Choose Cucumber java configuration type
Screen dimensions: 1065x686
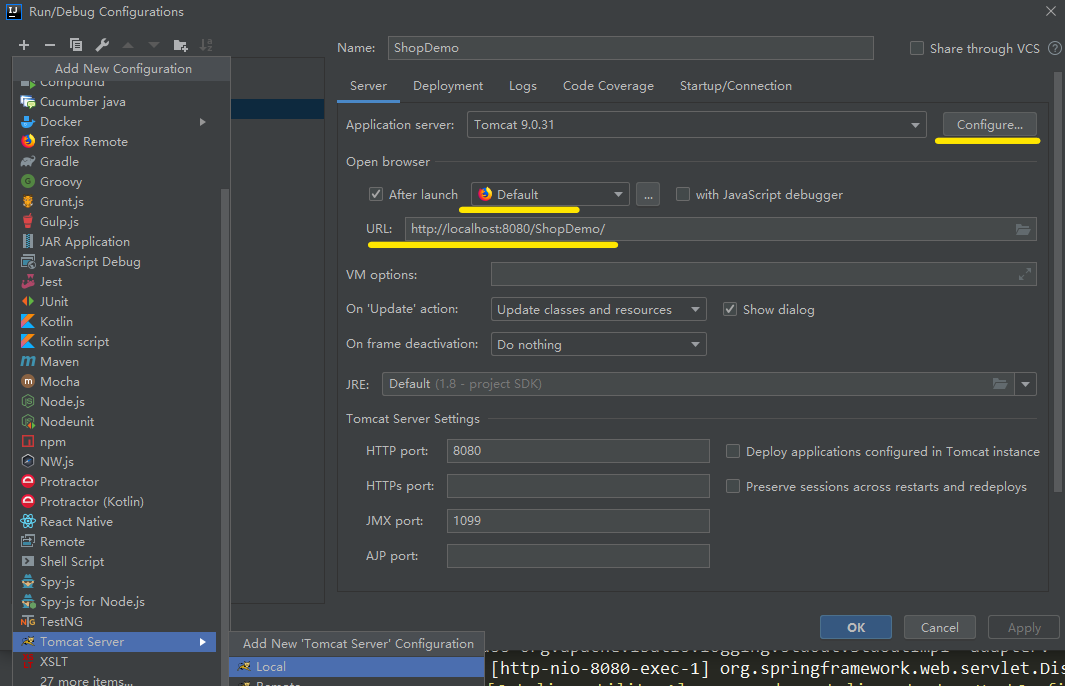tap(115, 102)
